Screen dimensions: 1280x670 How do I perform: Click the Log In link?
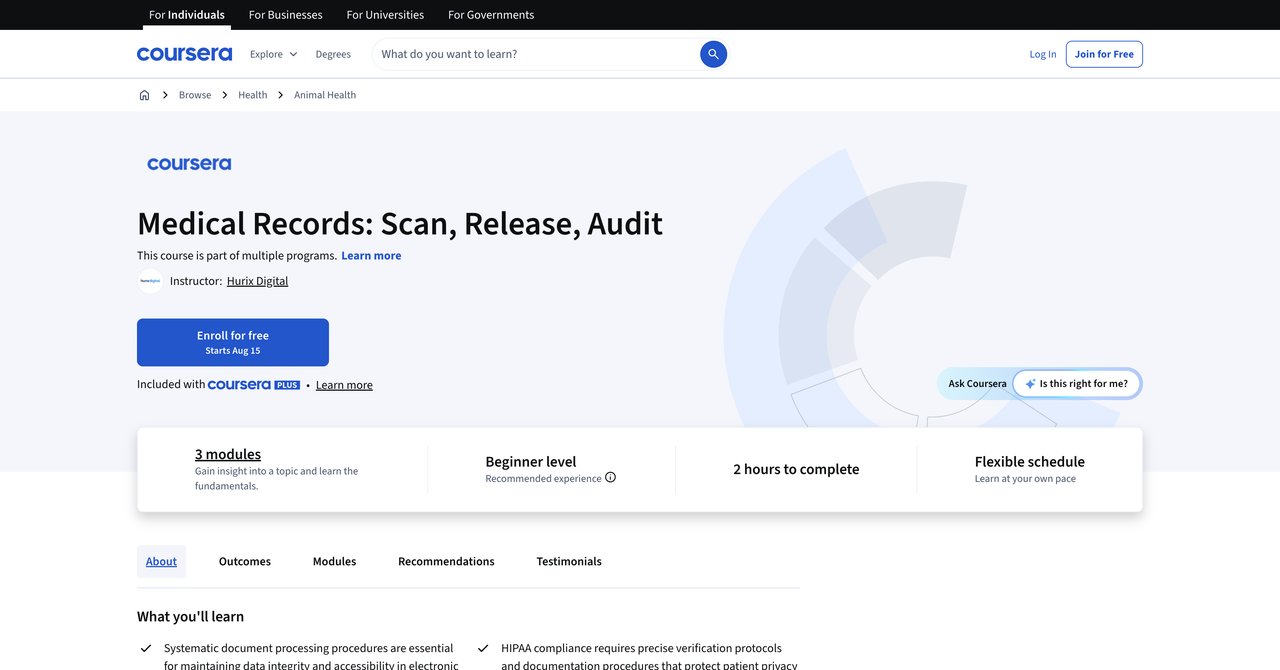(1043, 54)
